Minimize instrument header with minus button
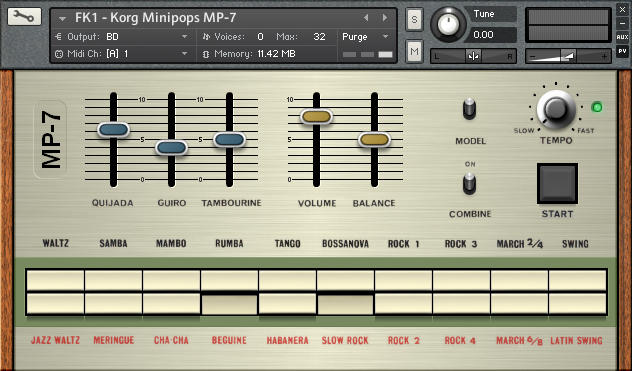 point(622,23)
